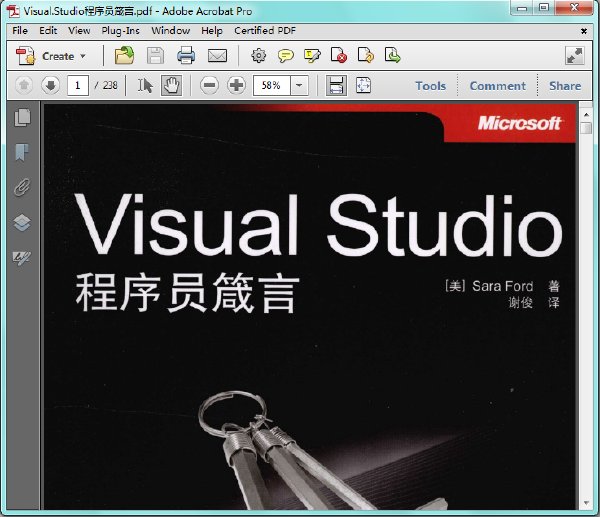Print the document with the printer icon
This screenshot has width=600, height=517.
tap(186, 56)
